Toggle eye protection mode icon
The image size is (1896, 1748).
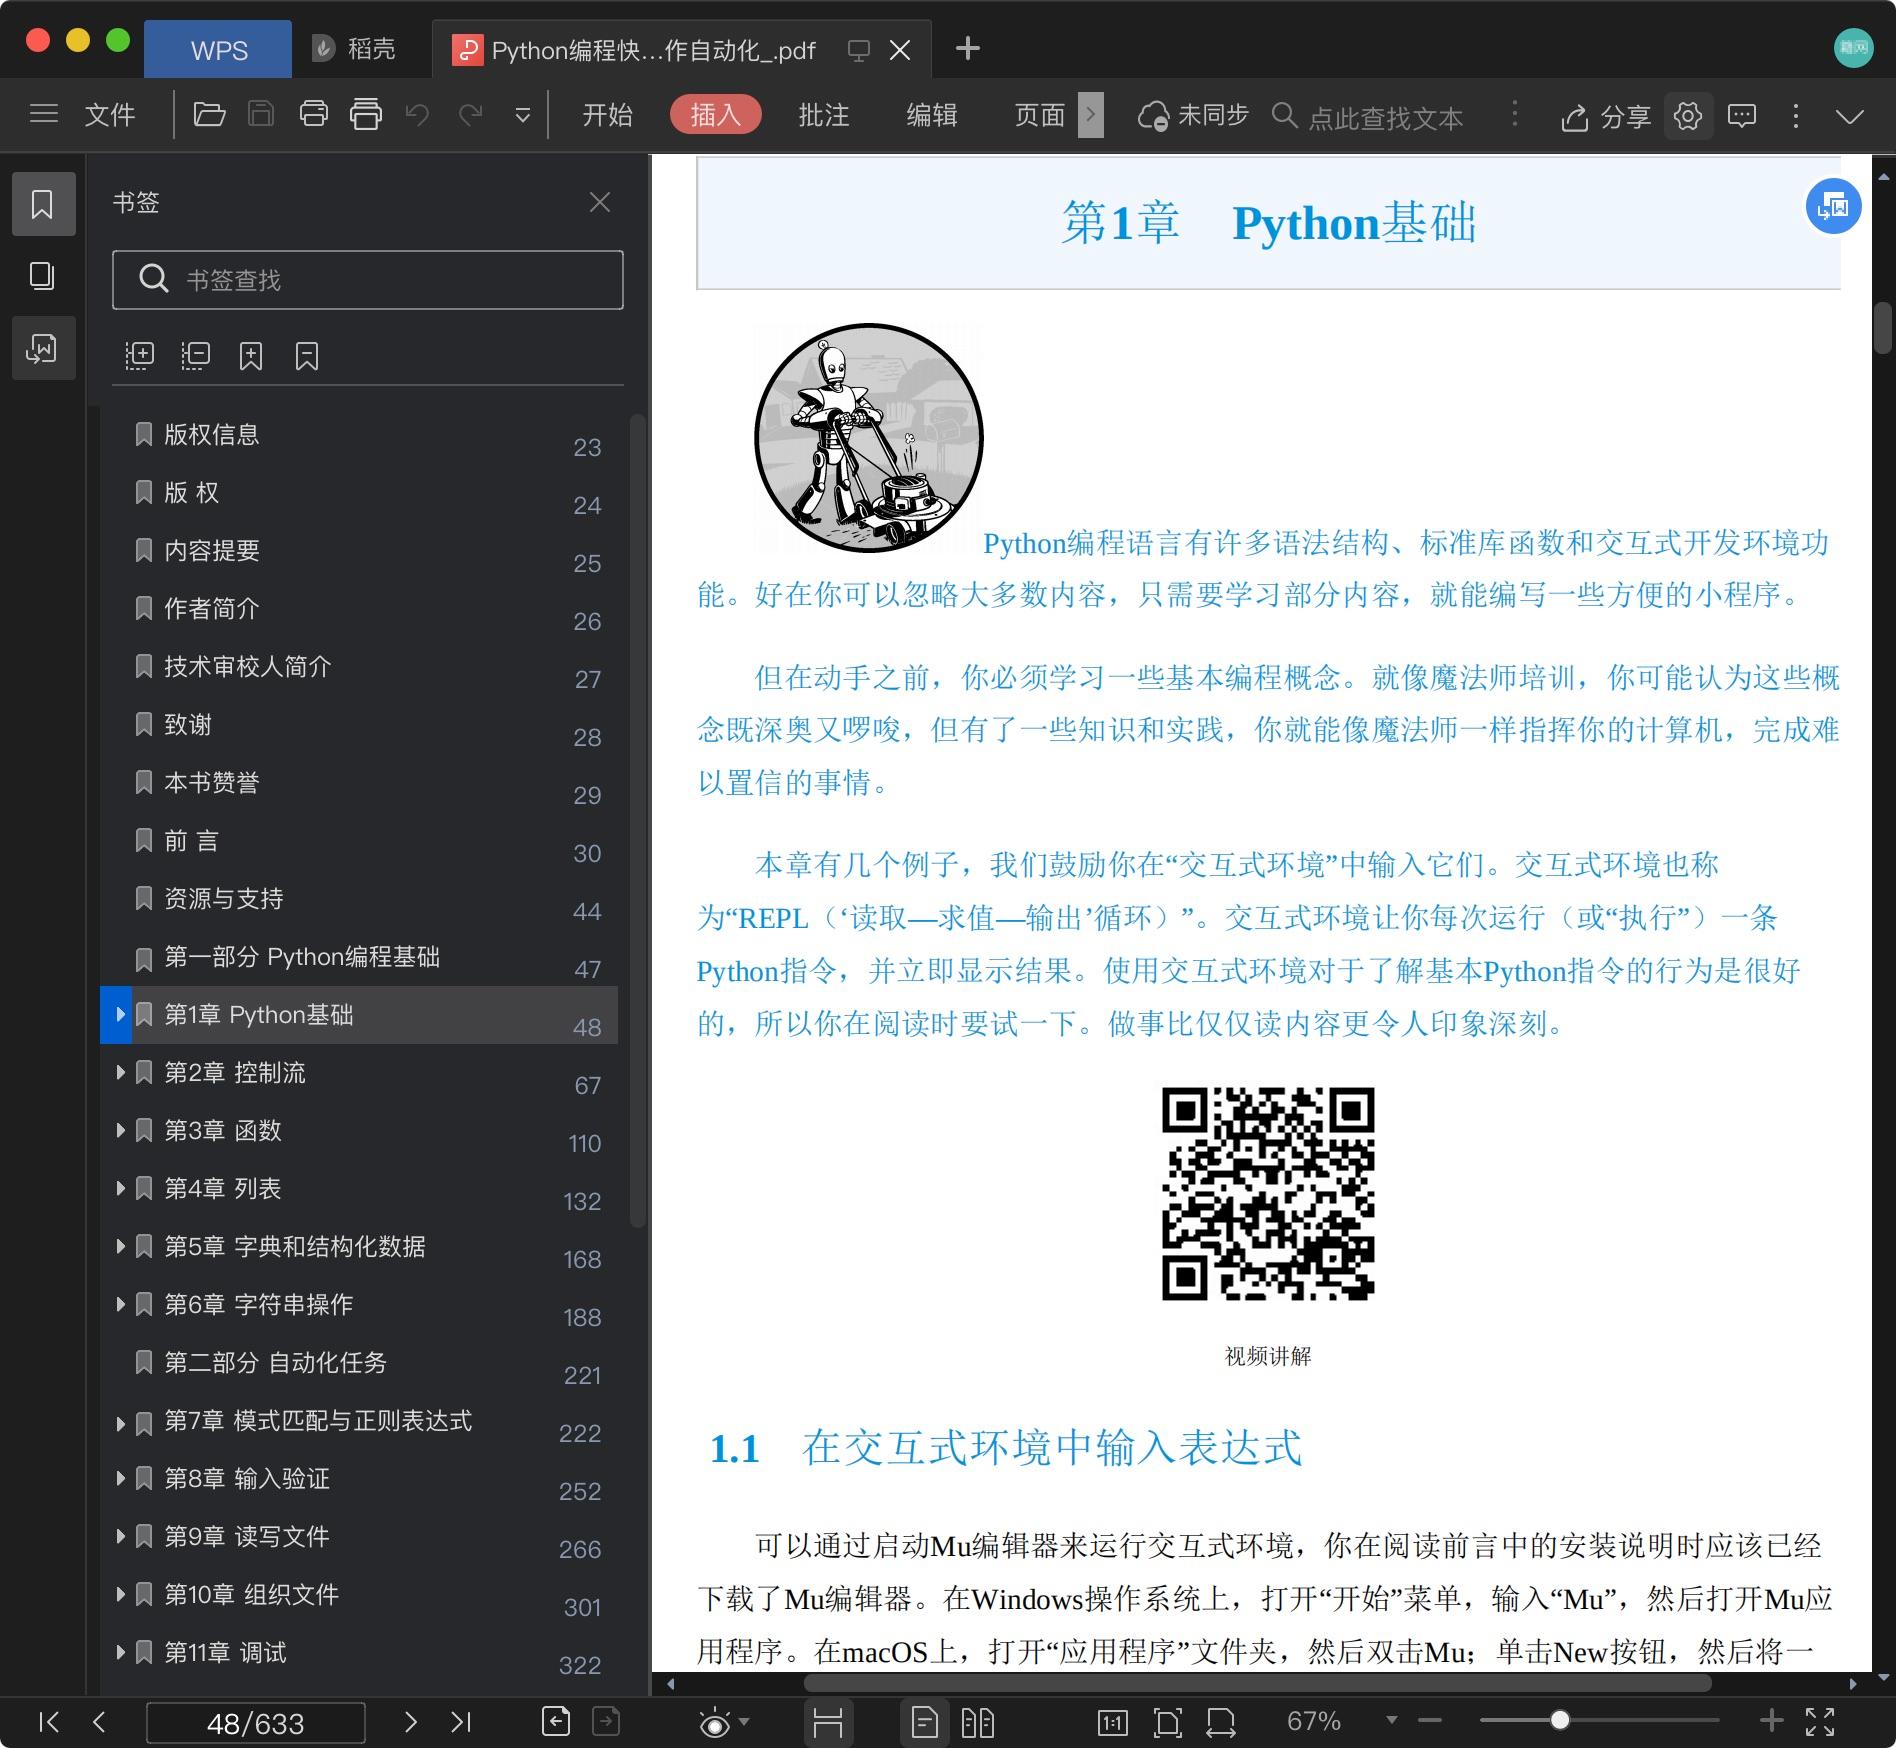coord(716,1722)
